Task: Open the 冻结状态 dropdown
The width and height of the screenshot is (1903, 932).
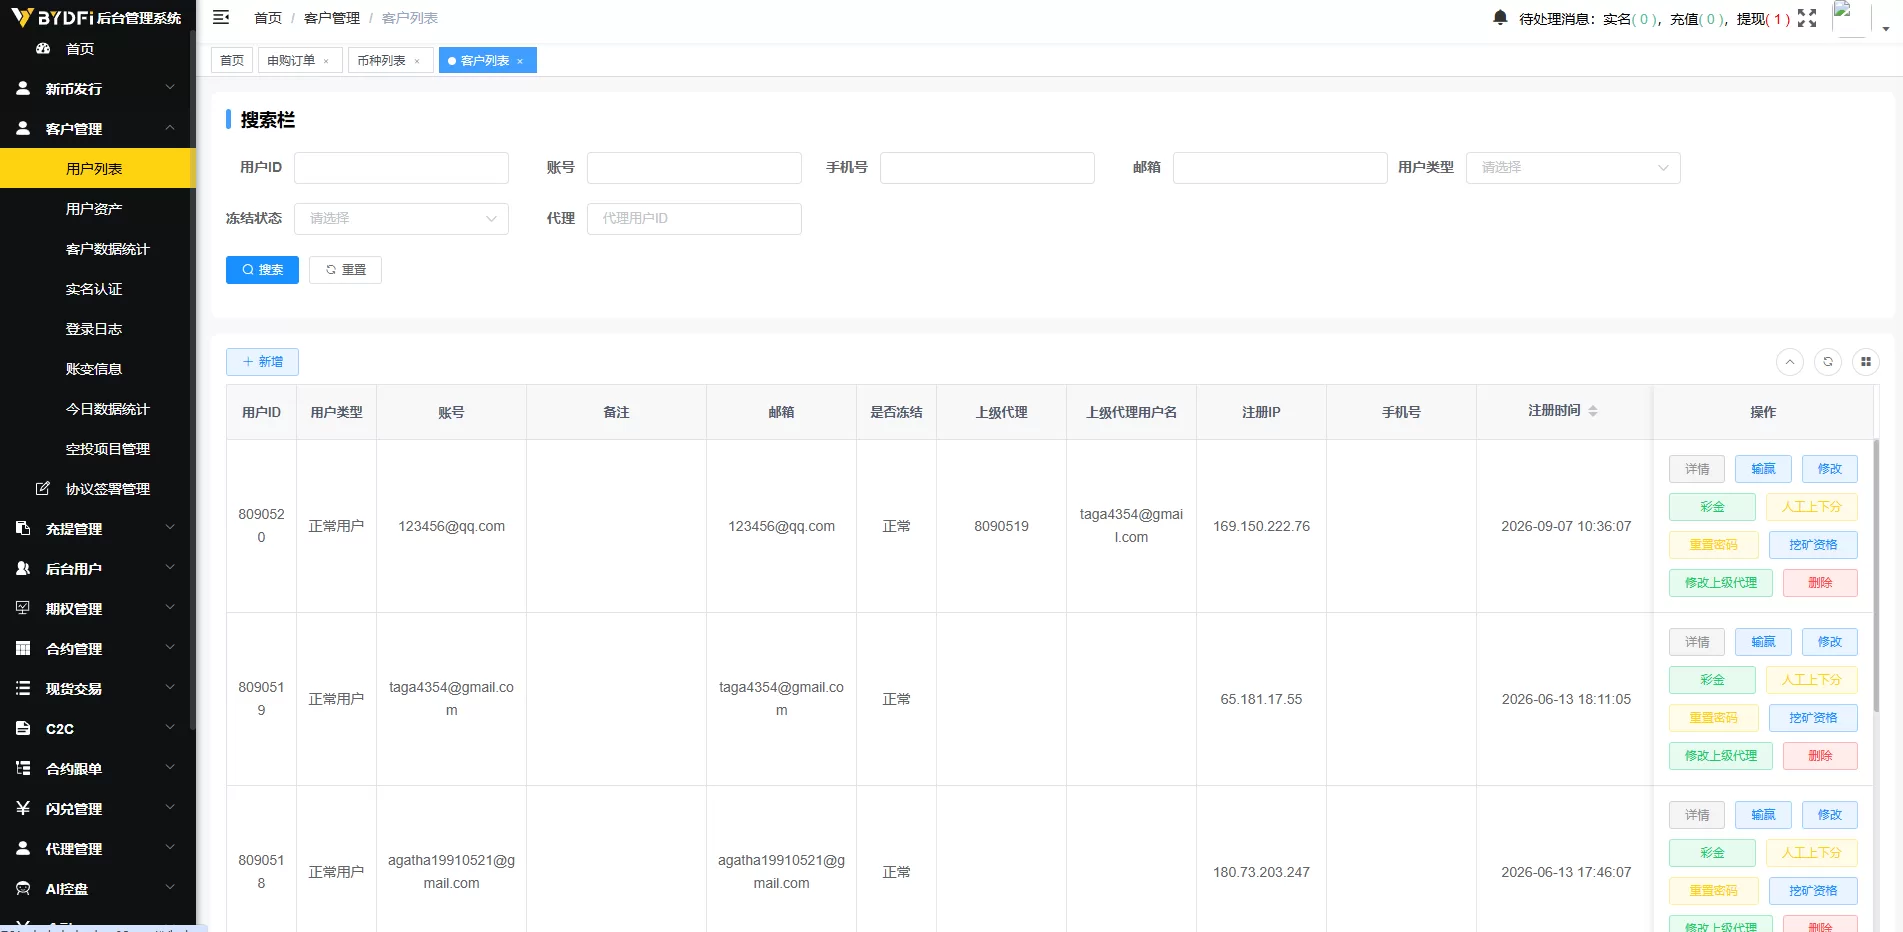Action: point(401,219)
